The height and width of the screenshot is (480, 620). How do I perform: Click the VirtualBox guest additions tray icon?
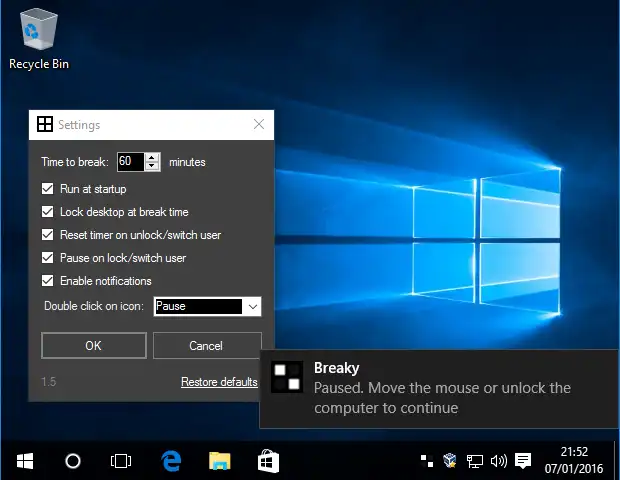(450, 461)
